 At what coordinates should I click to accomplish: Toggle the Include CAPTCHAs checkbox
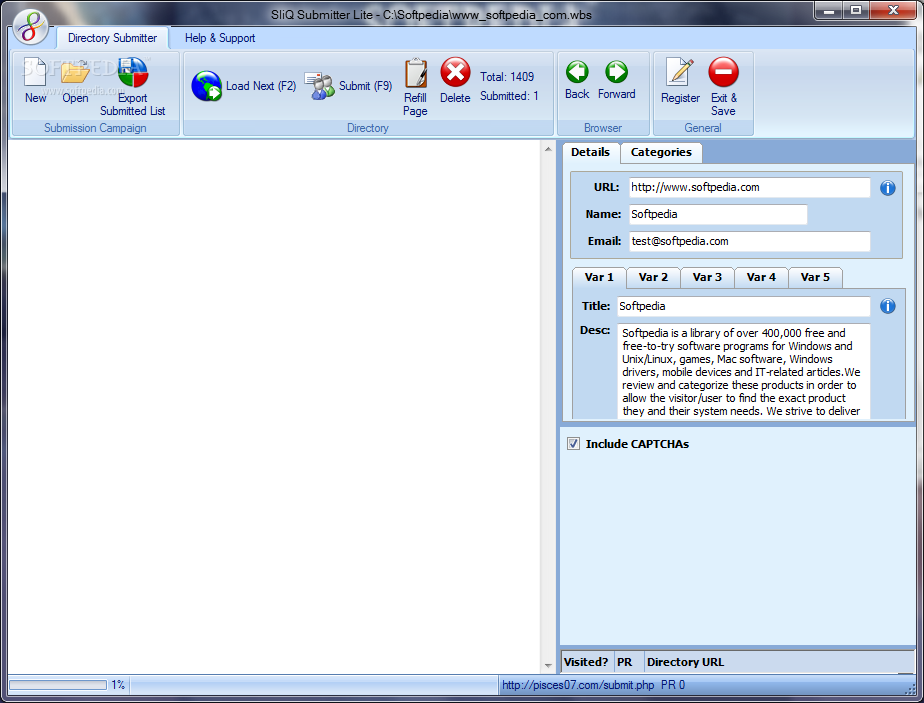point(573,444)
